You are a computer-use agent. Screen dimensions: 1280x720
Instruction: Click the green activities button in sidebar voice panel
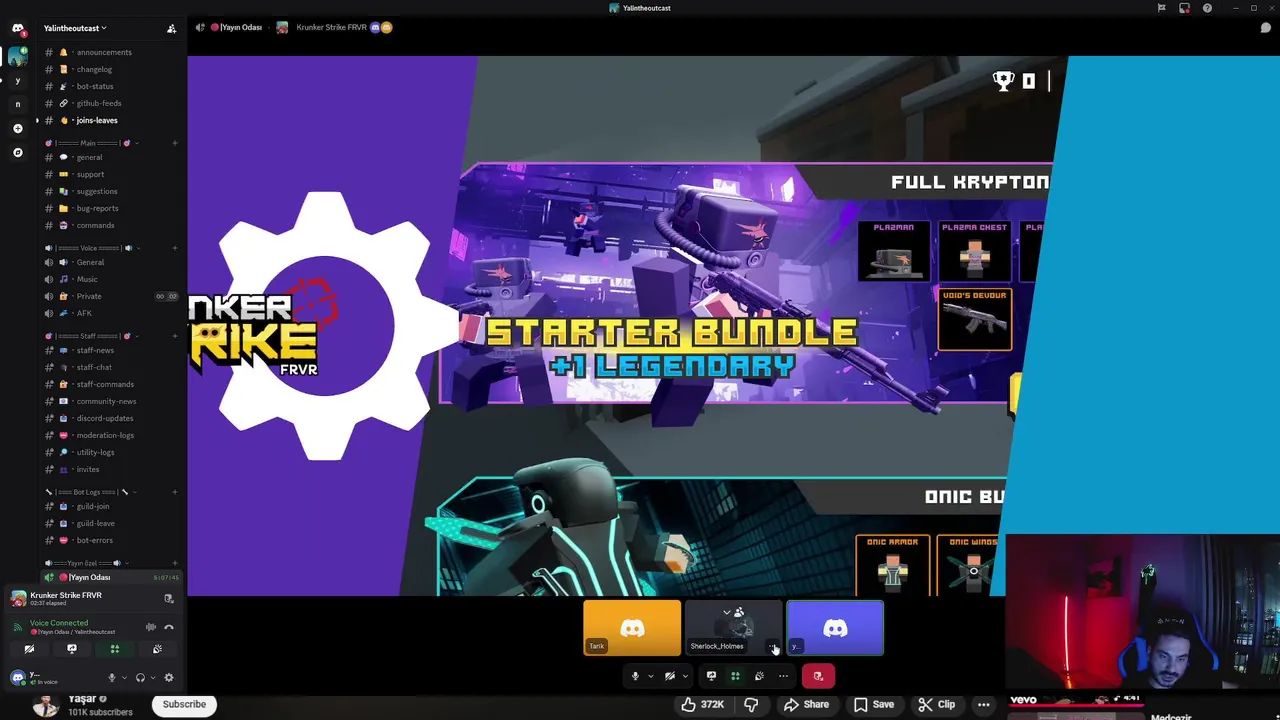(x=115, y=649)
